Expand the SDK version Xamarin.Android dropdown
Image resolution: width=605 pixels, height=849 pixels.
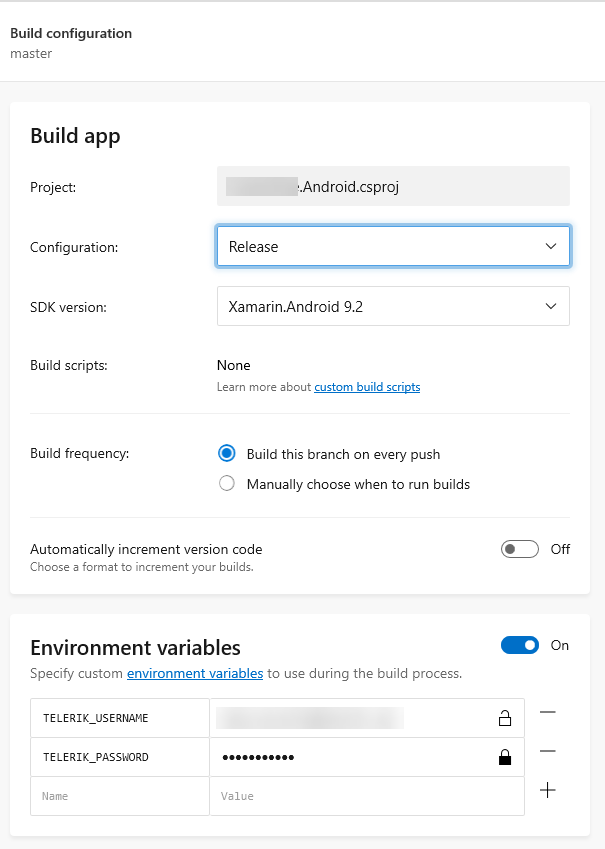(393, 306)
